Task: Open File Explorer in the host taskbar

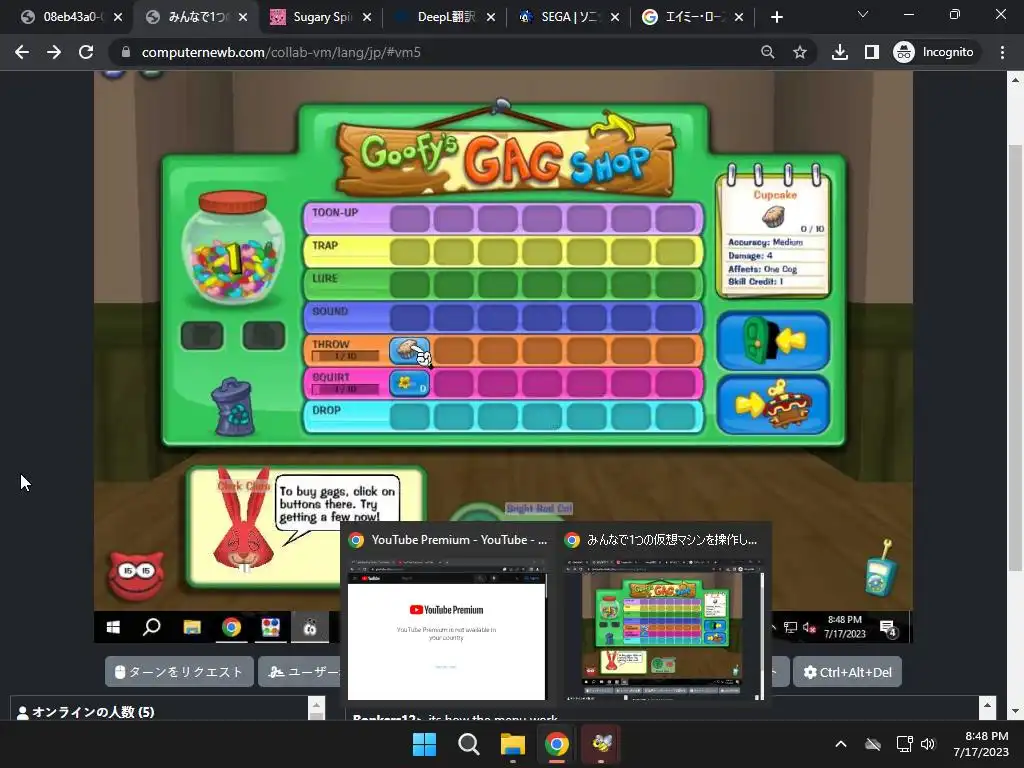Action: click(x=513, y=744)
